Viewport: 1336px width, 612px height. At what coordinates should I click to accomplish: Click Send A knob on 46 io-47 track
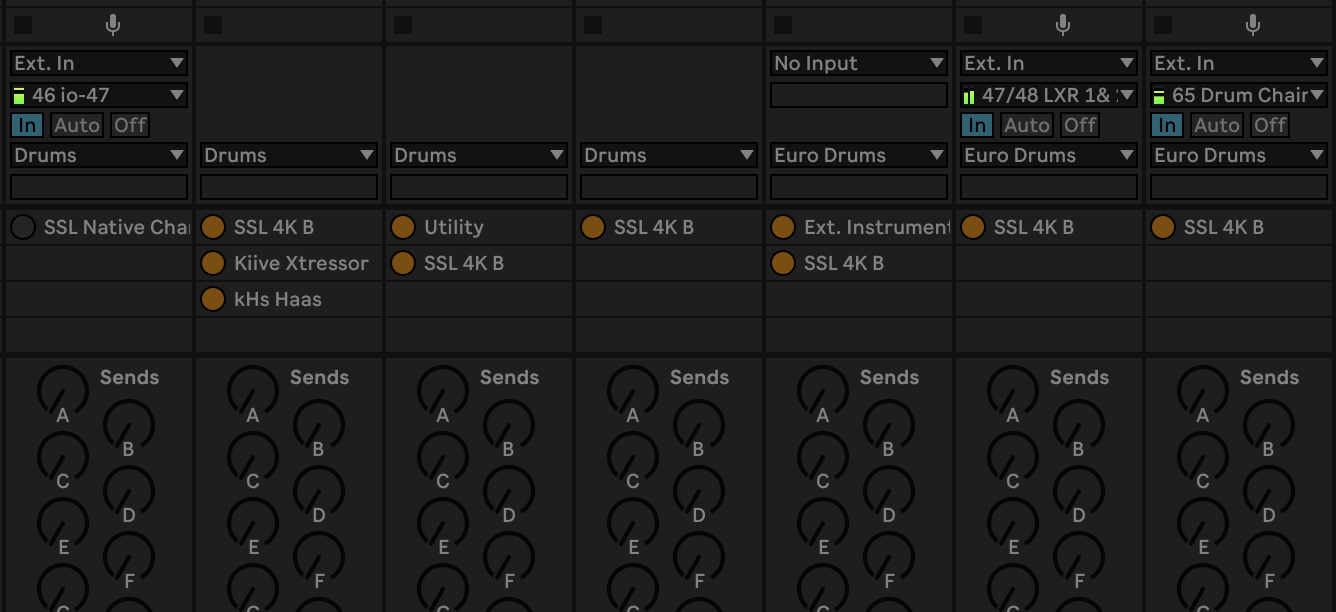62,391
